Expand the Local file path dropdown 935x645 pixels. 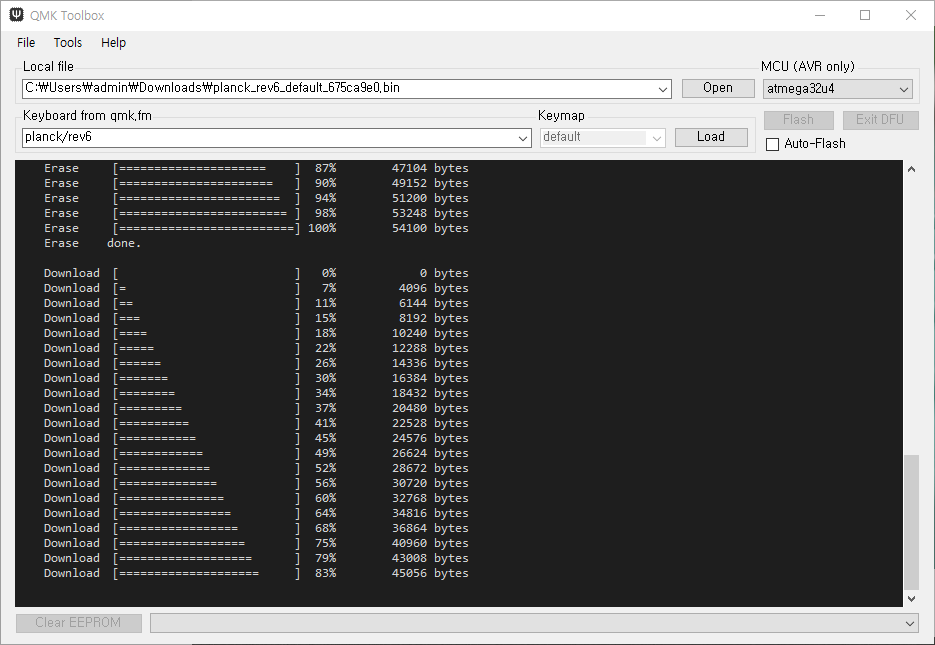point(662,89)
